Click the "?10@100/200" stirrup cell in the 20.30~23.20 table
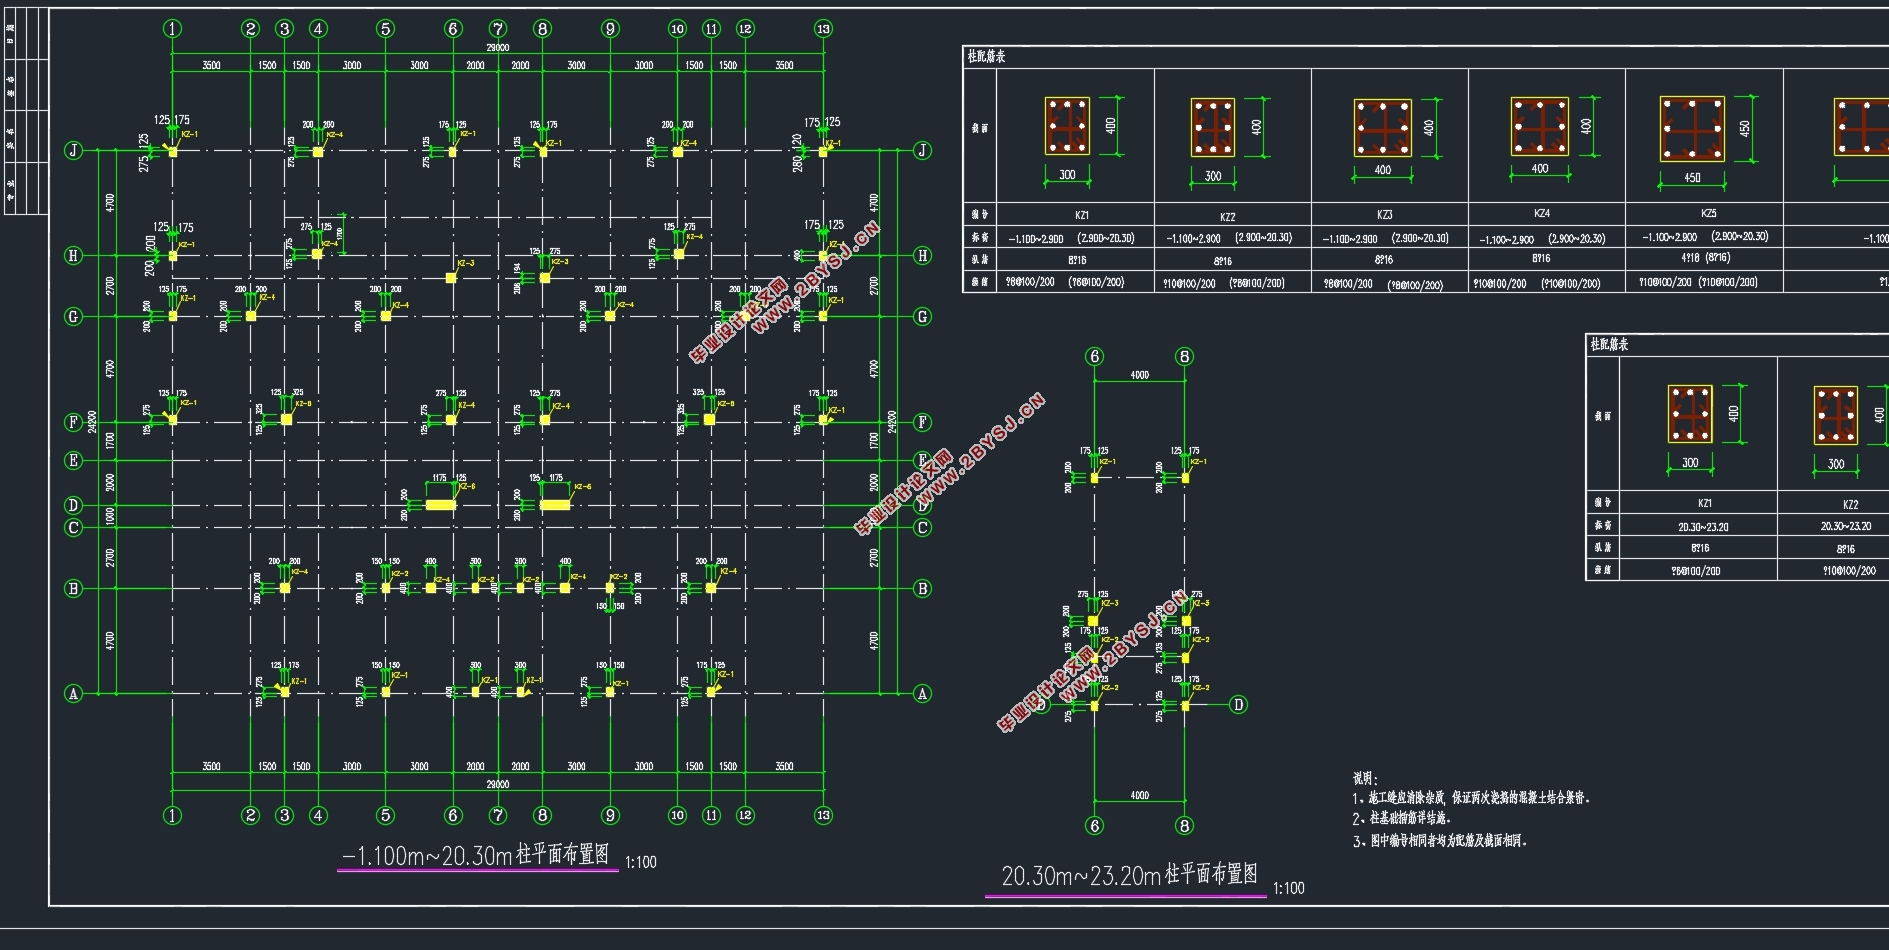 click(x=1850, y=571)
